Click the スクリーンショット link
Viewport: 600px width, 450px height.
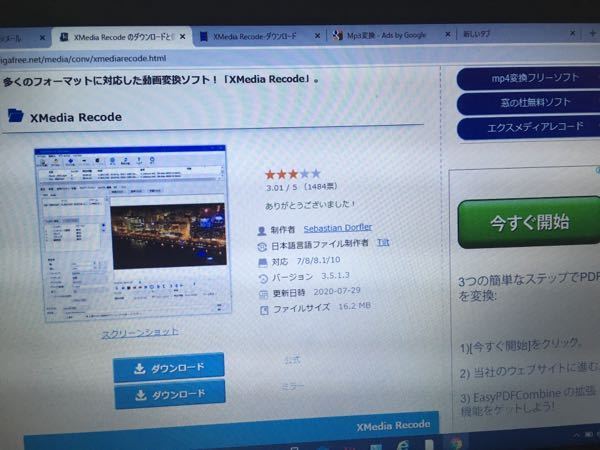[140, 333]
